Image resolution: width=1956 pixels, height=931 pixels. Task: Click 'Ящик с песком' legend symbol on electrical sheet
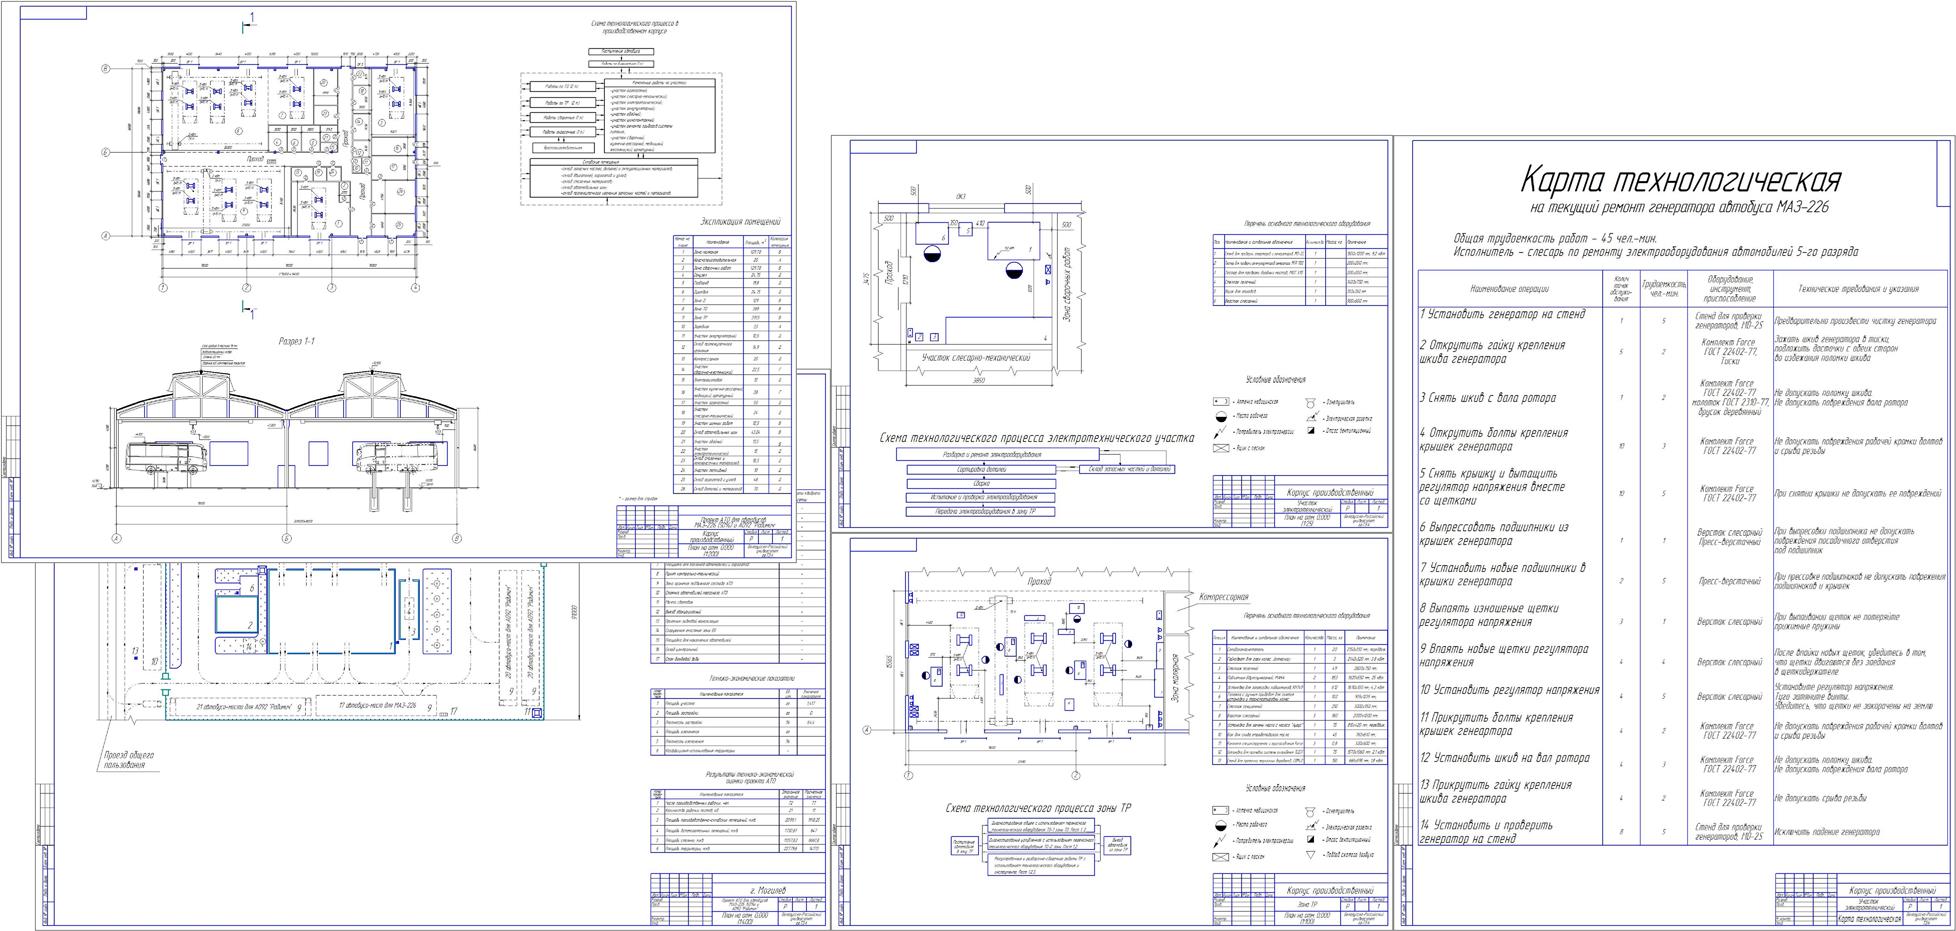[1220, 448]
